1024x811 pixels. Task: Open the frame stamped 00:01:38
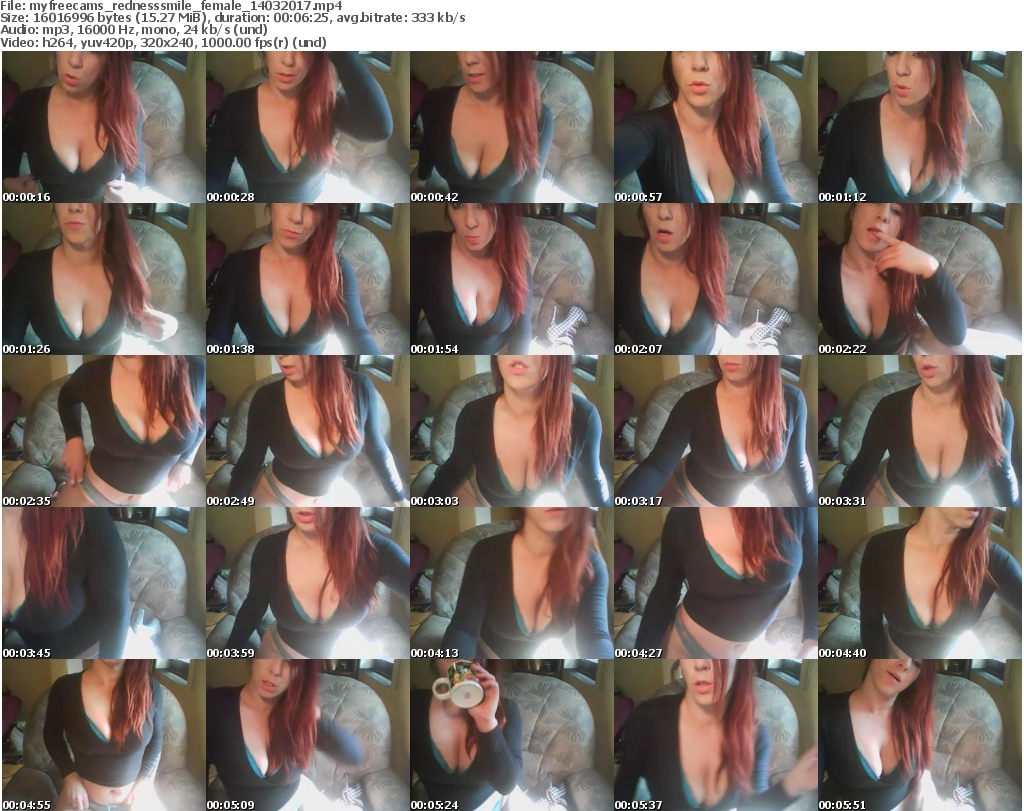tap(308, 279)
